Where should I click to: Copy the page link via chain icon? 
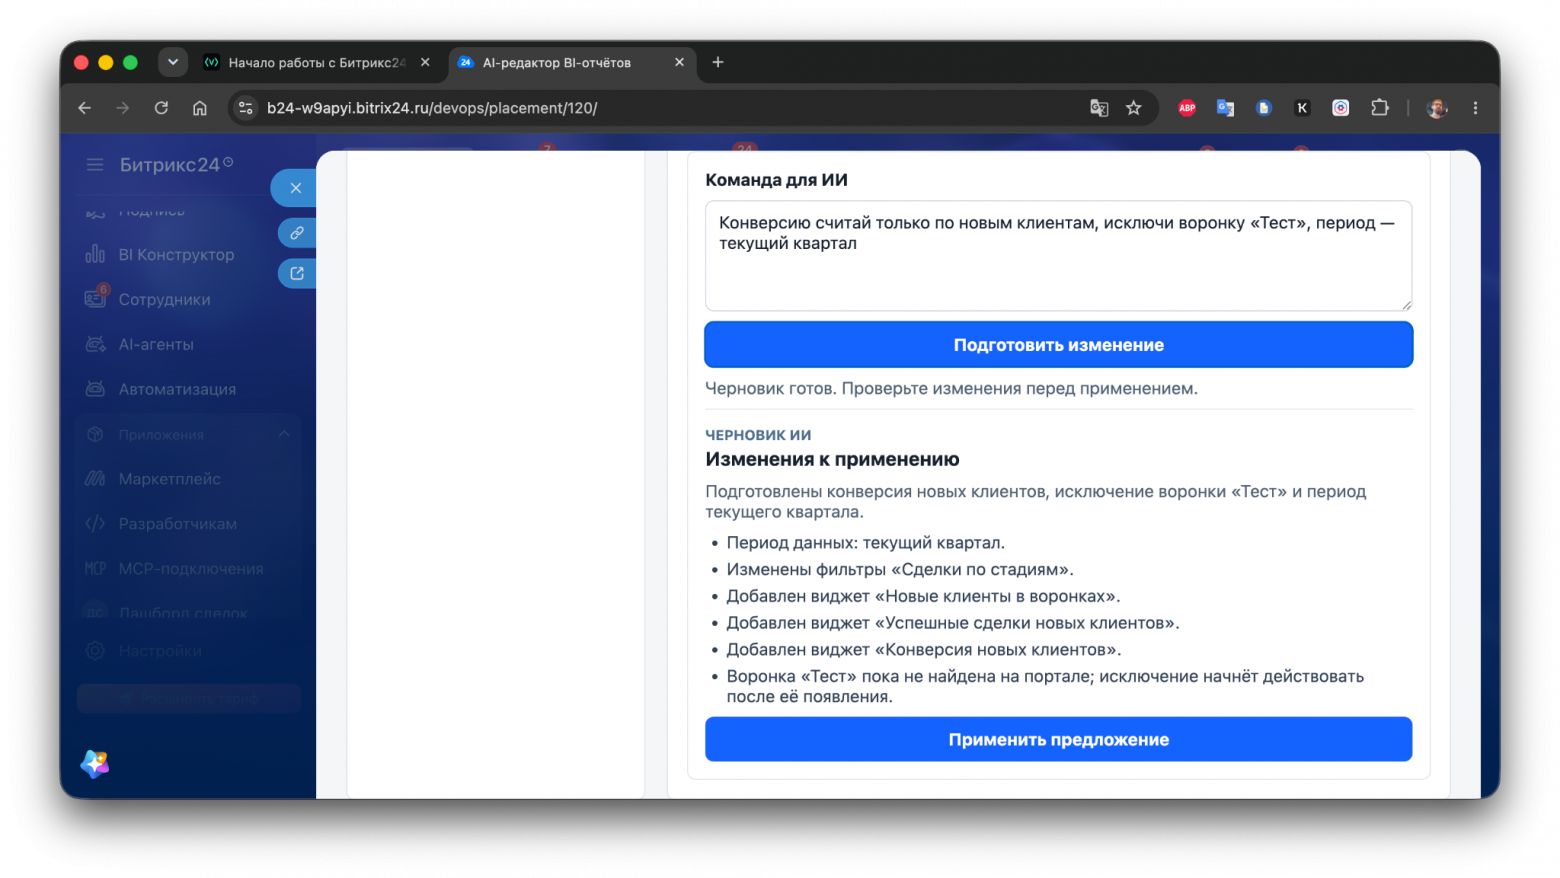pyautogui.click(x=297, y=233)
